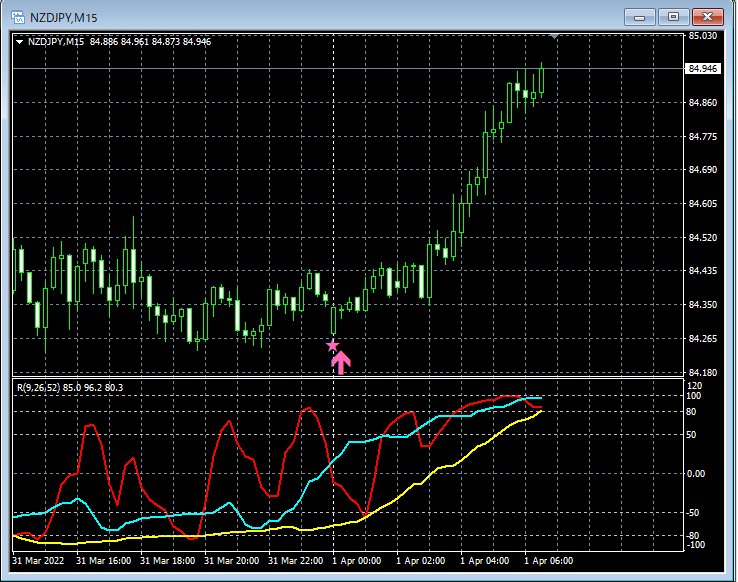The height and width of the screenshot is (582, 738).
Task: Maximize the NZDJPY,M15 chart window
Action: 673,17
